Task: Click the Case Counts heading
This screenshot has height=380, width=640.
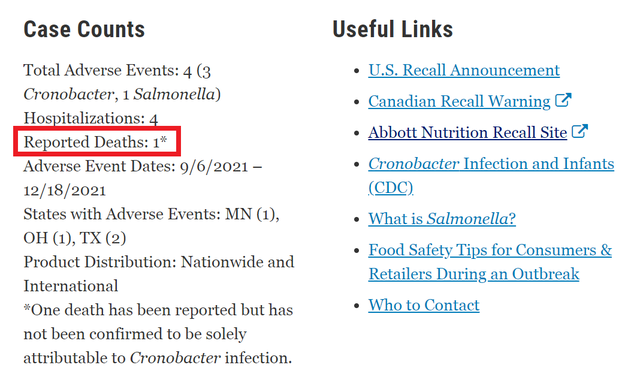Action: point(84,29)
